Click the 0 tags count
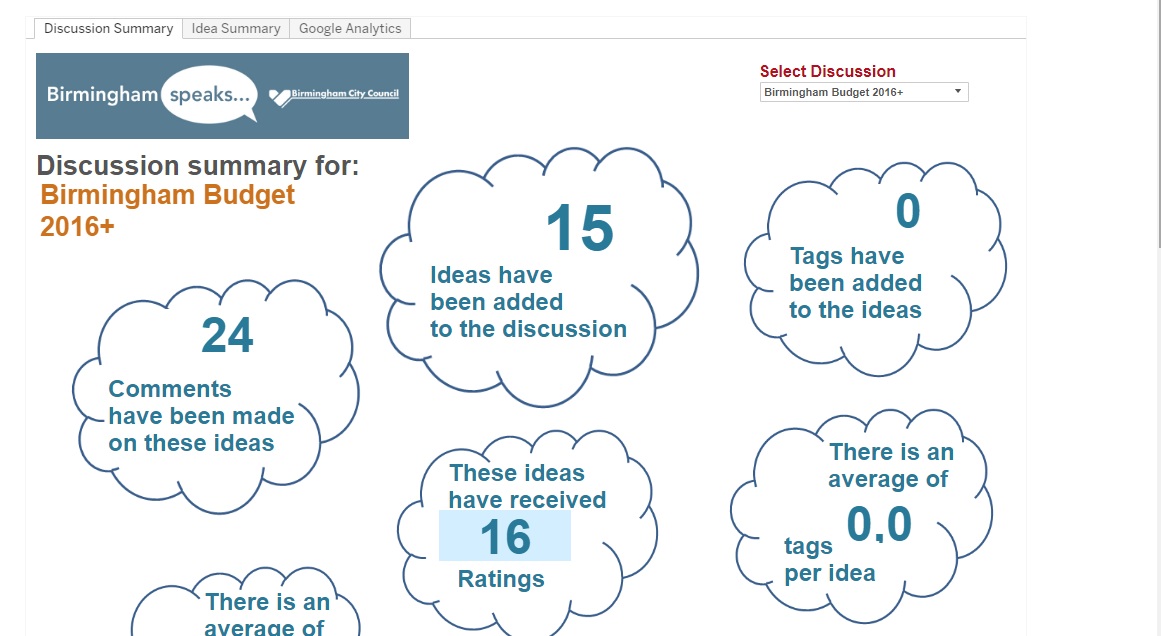This screenshot has height=636, width=1161. pyautogui.click(x=908, y=211)
